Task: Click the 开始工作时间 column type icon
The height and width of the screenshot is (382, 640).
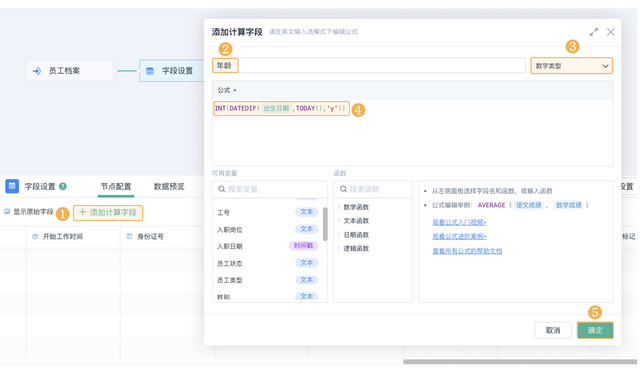Action: pyautogui.click(x=36, y=237)
